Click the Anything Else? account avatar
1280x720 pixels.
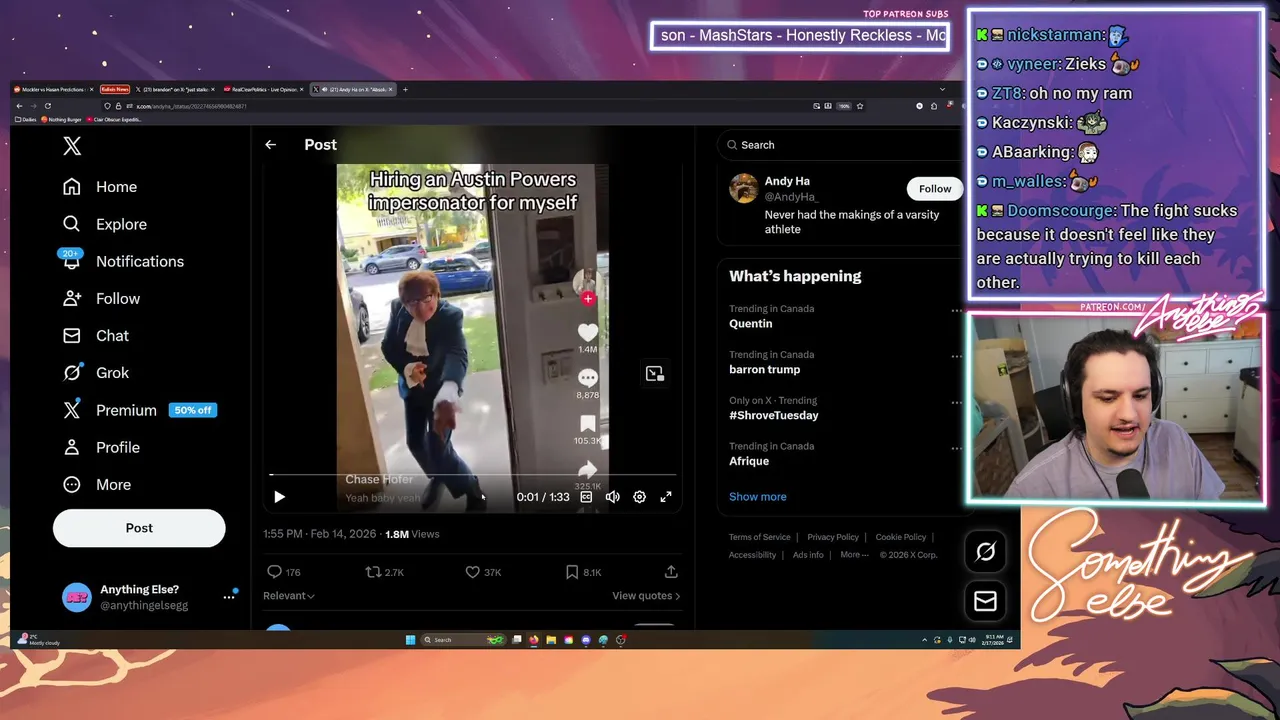[77, 597]
